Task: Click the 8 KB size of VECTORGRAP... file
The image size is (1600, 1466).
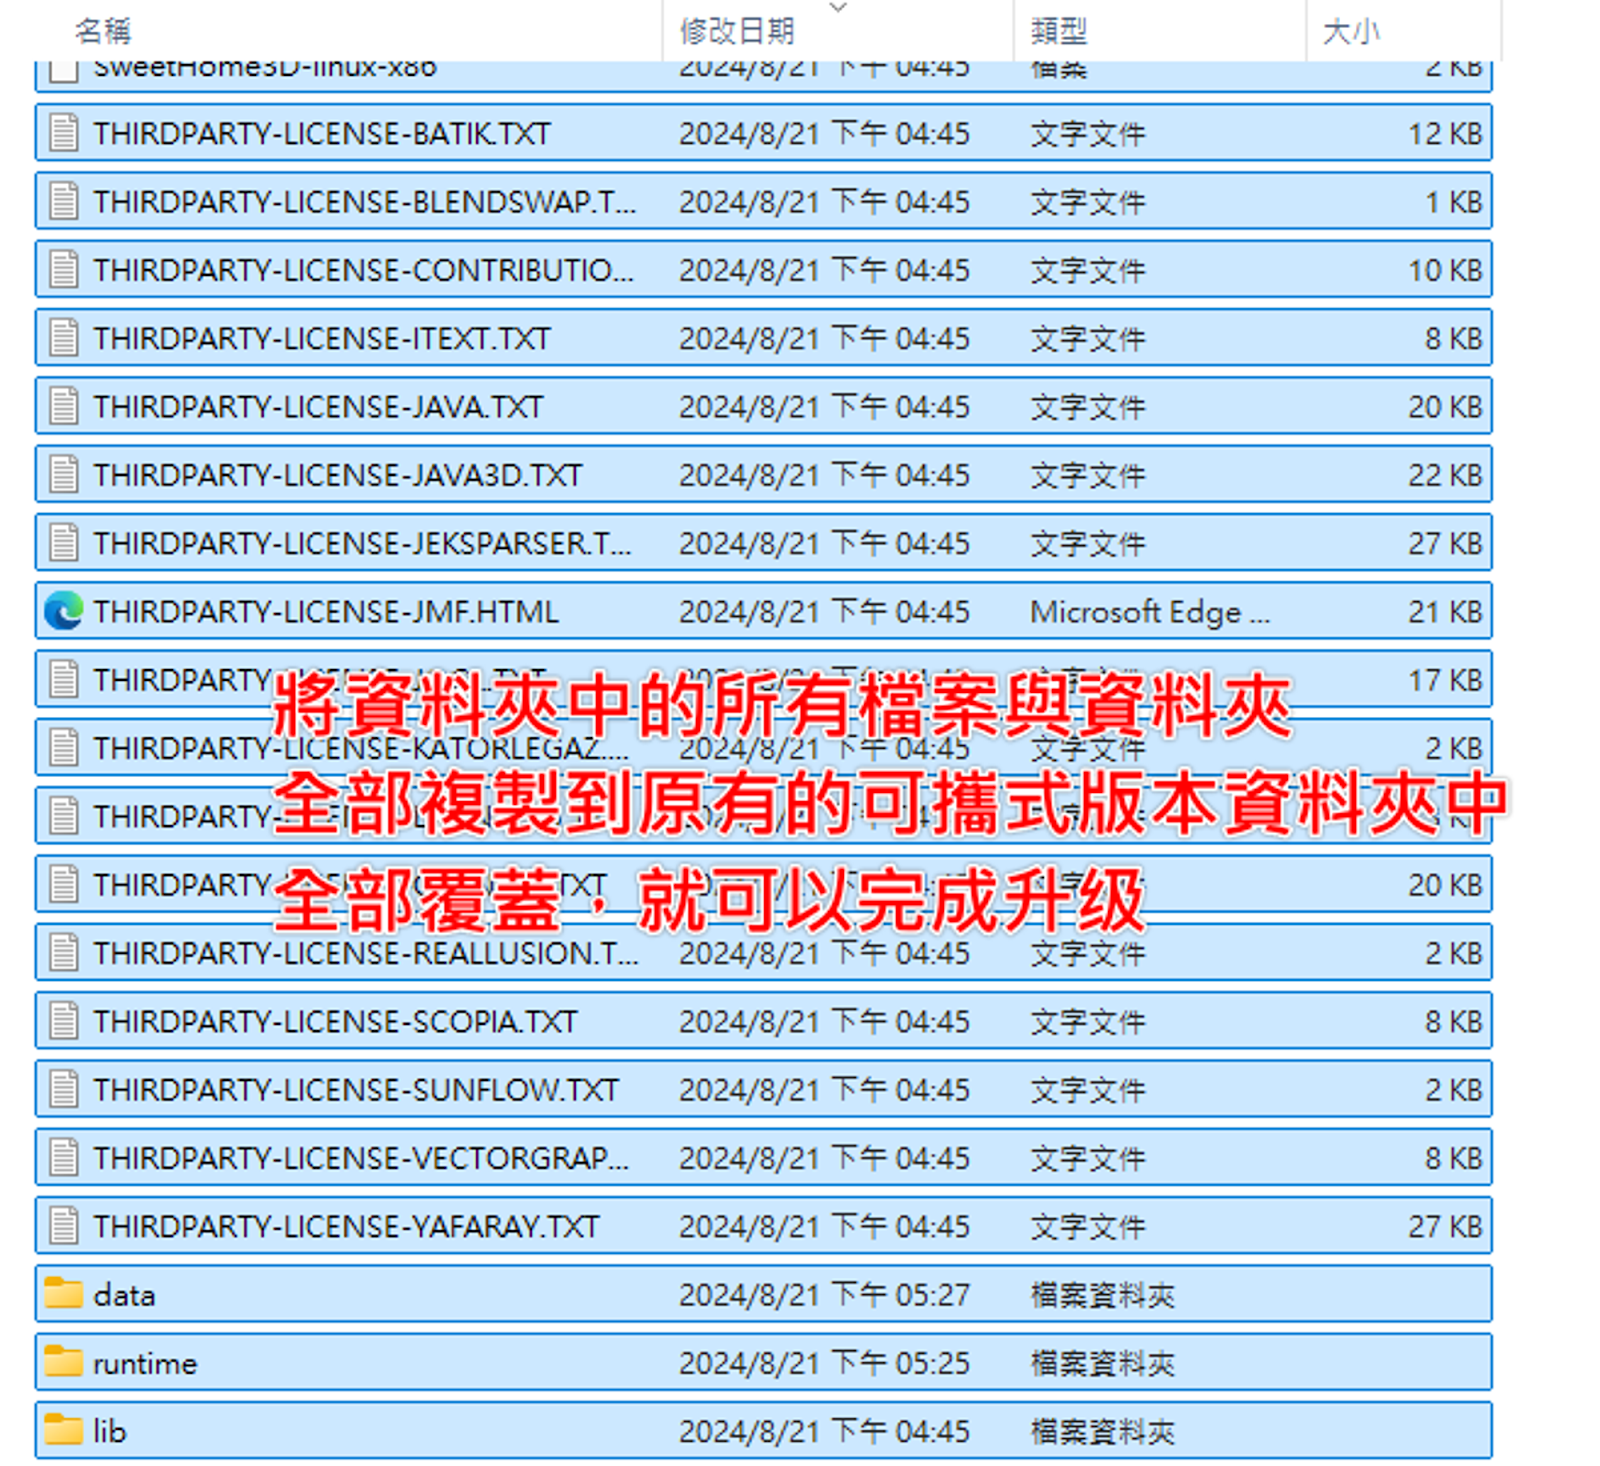Action: pos(1453,1157)
